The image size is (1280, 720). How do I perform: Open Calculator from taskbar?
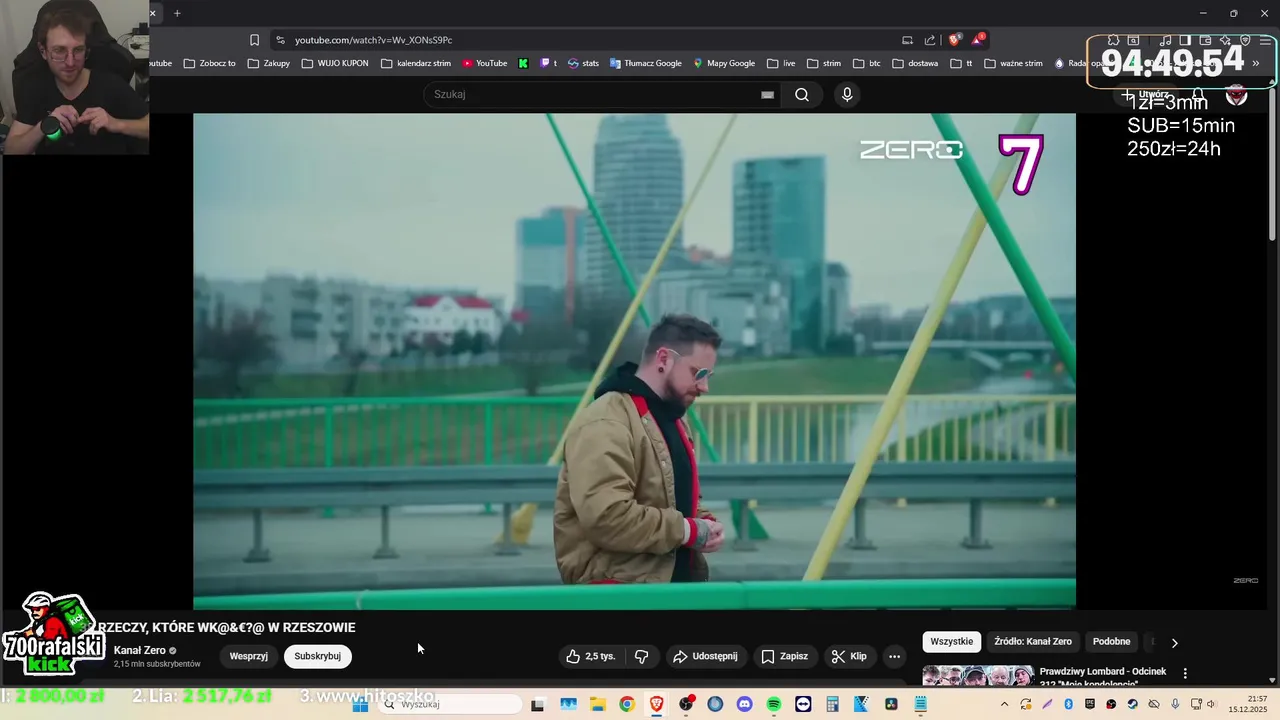pyautogui.click(x=832, y=704)
